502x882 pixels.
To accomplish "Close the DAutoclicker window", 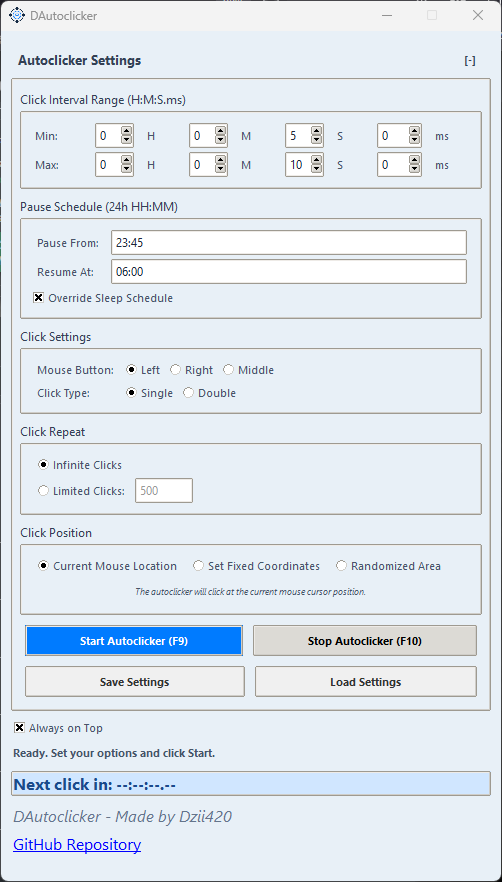I will pos(478,15).
